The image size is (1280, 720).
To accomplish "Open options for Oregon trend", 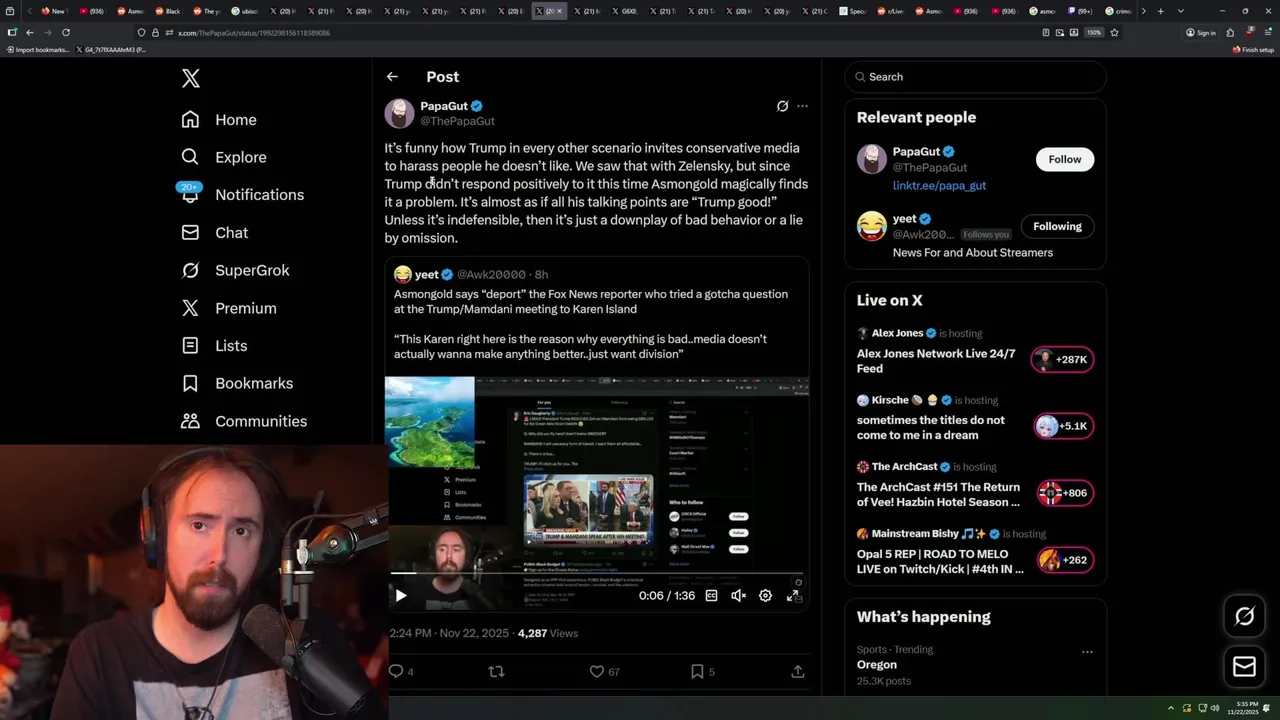I will (1087, 652).
